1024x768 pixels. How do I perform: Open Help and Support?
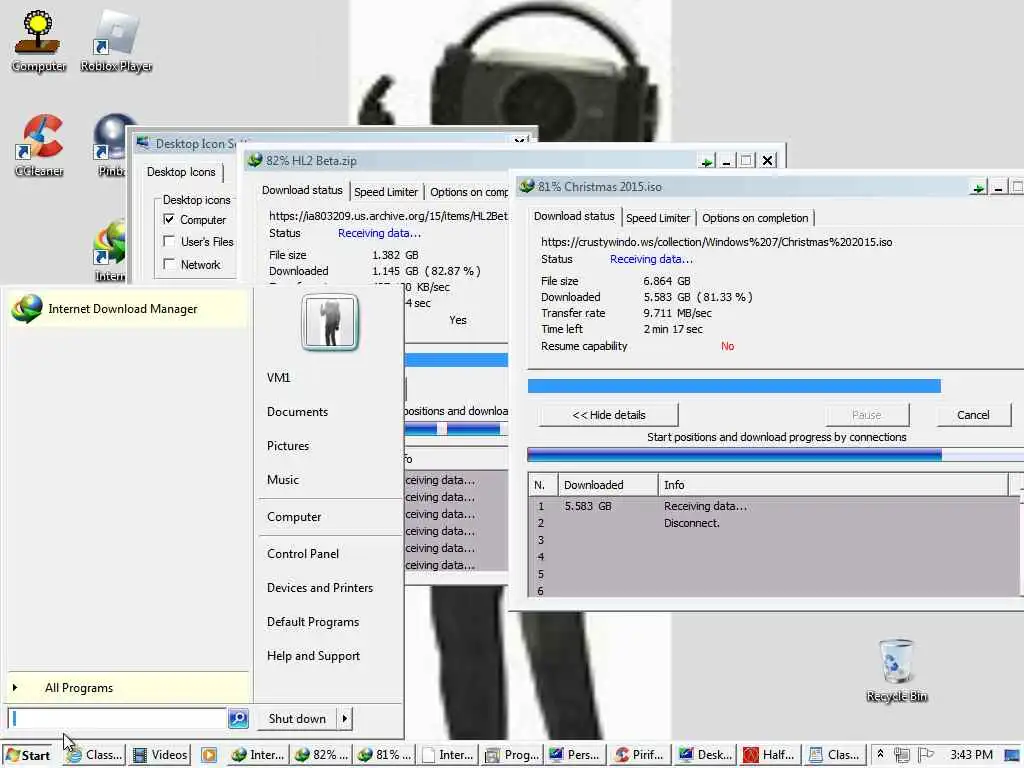313,656
